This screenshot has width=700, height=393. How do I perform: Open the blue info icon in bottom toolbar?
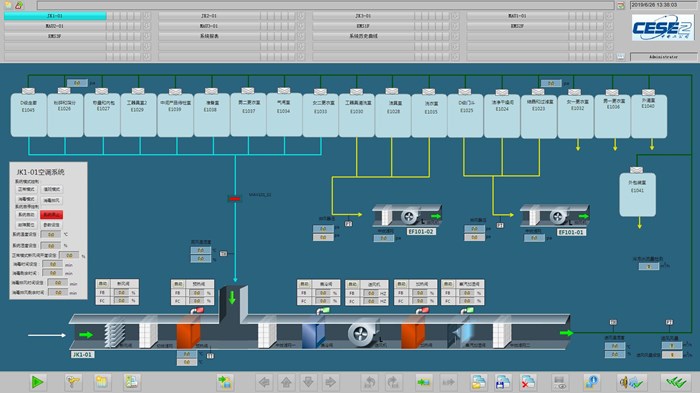[x=591, y=382]
